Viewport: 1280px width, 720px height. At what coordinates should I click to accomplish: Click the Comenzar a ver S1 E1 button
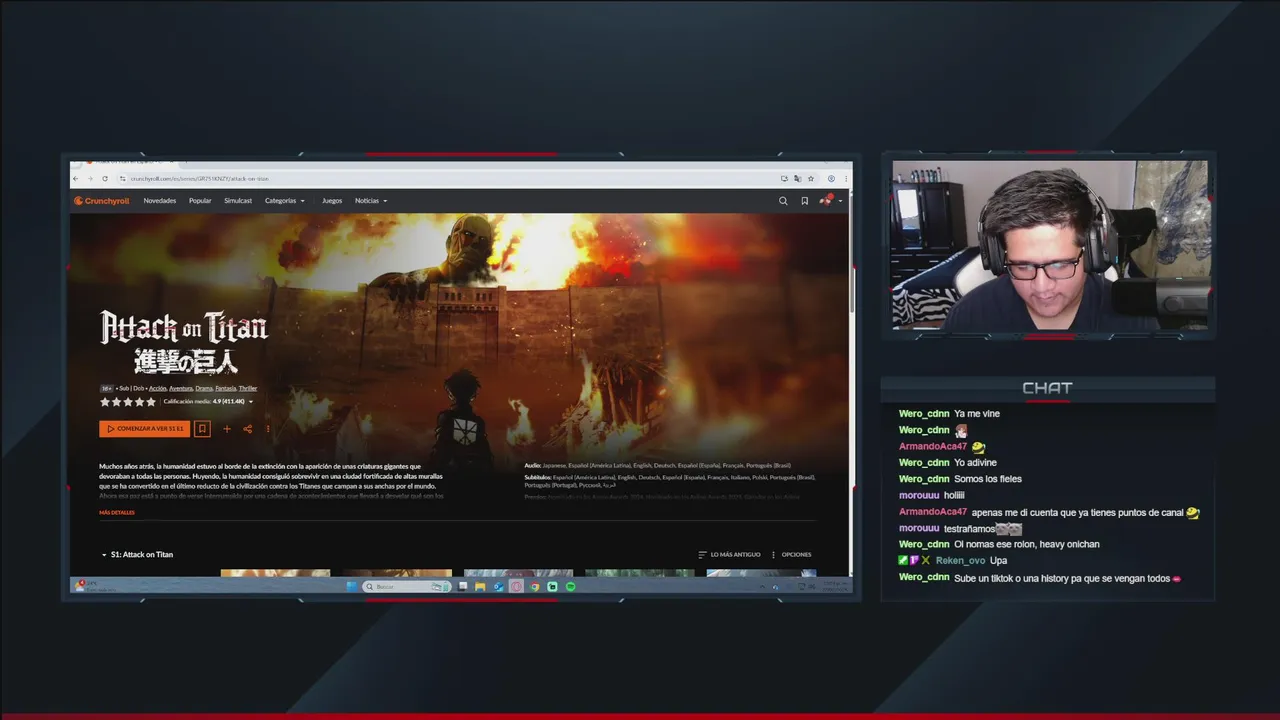point(144,429)
